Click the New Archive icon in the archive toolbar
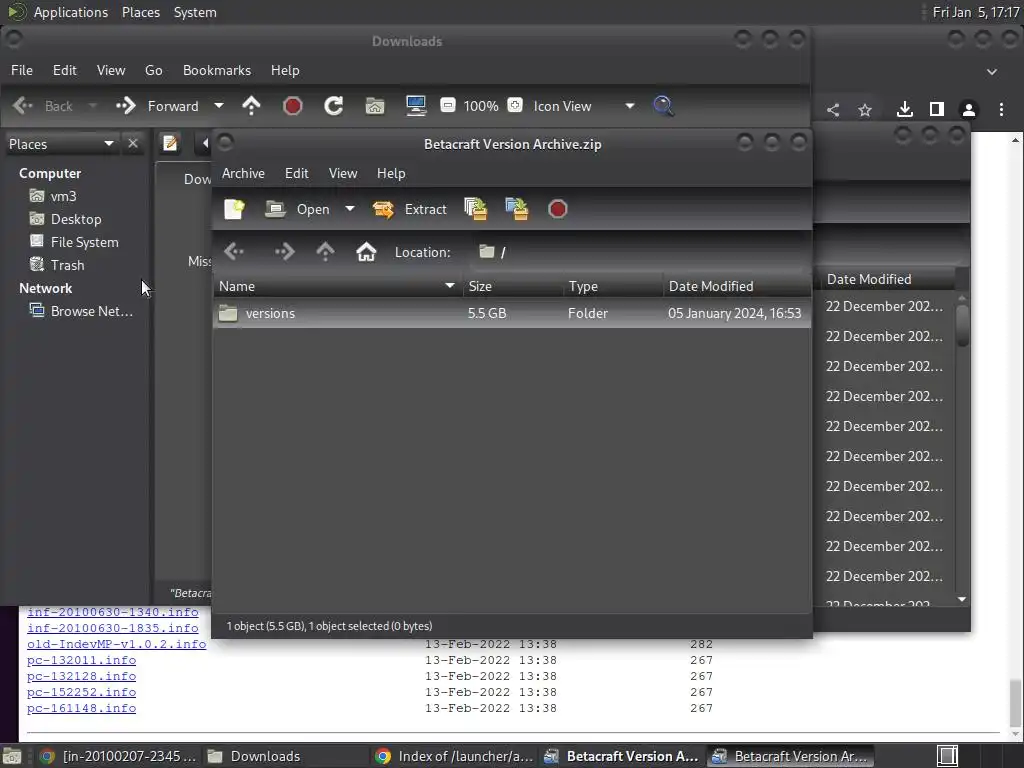This screenshot has height=768, width=1024. pos(234,209)
